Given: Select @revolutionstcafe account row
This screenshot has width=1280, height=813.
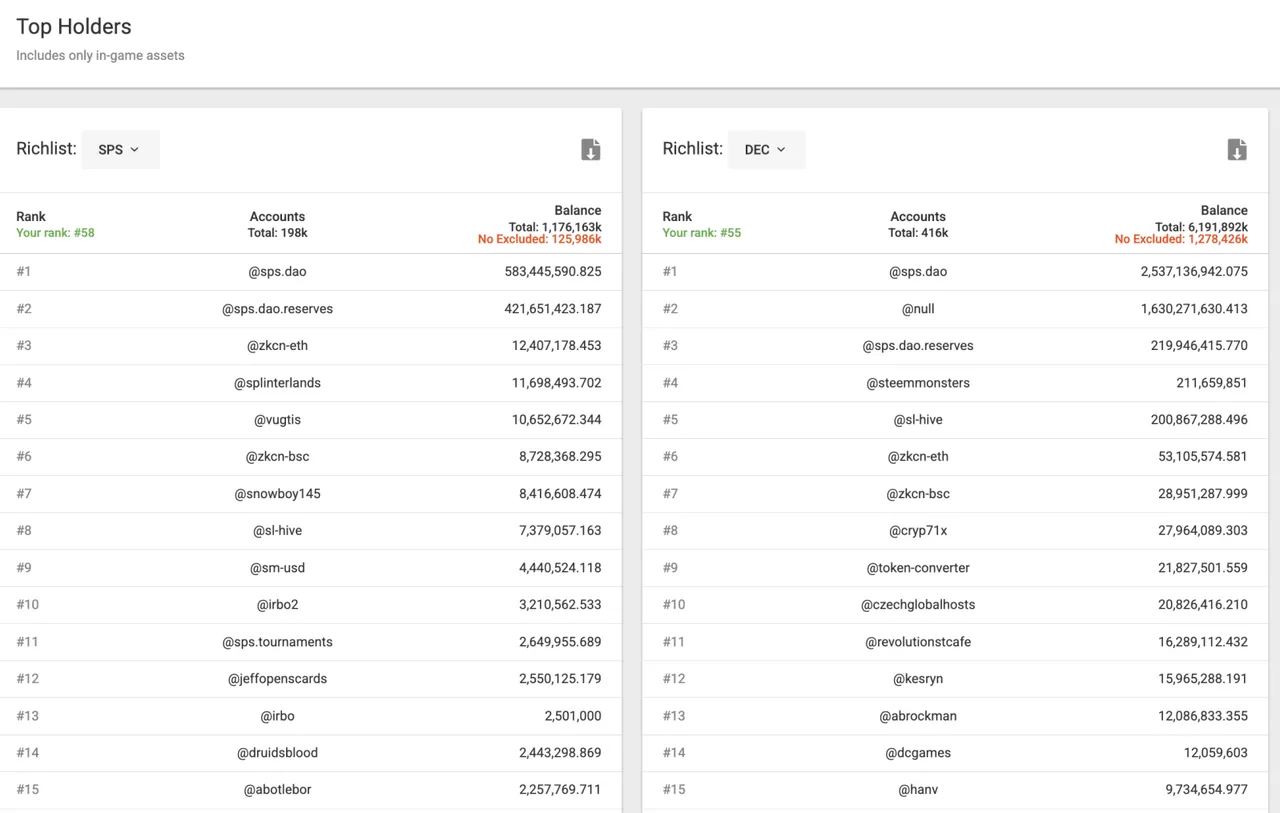Looking at the screenshot, I should click(x=955, y=642).
